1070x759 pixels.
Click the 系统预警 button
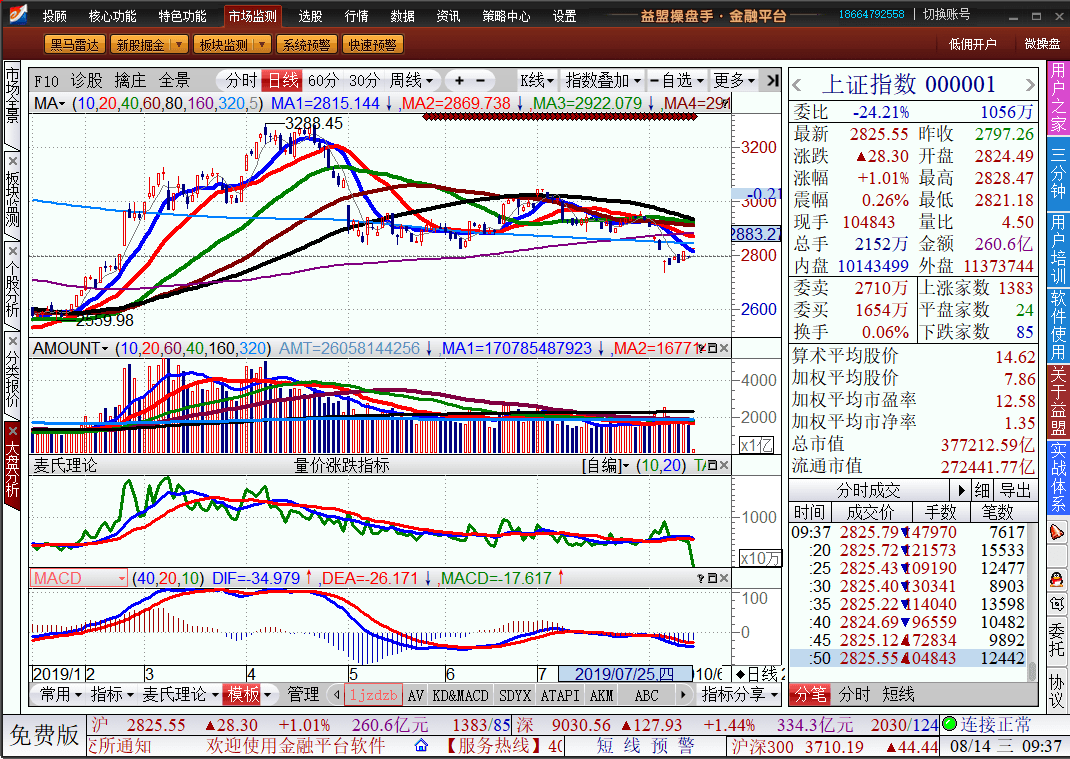click(x=306, y=44)
